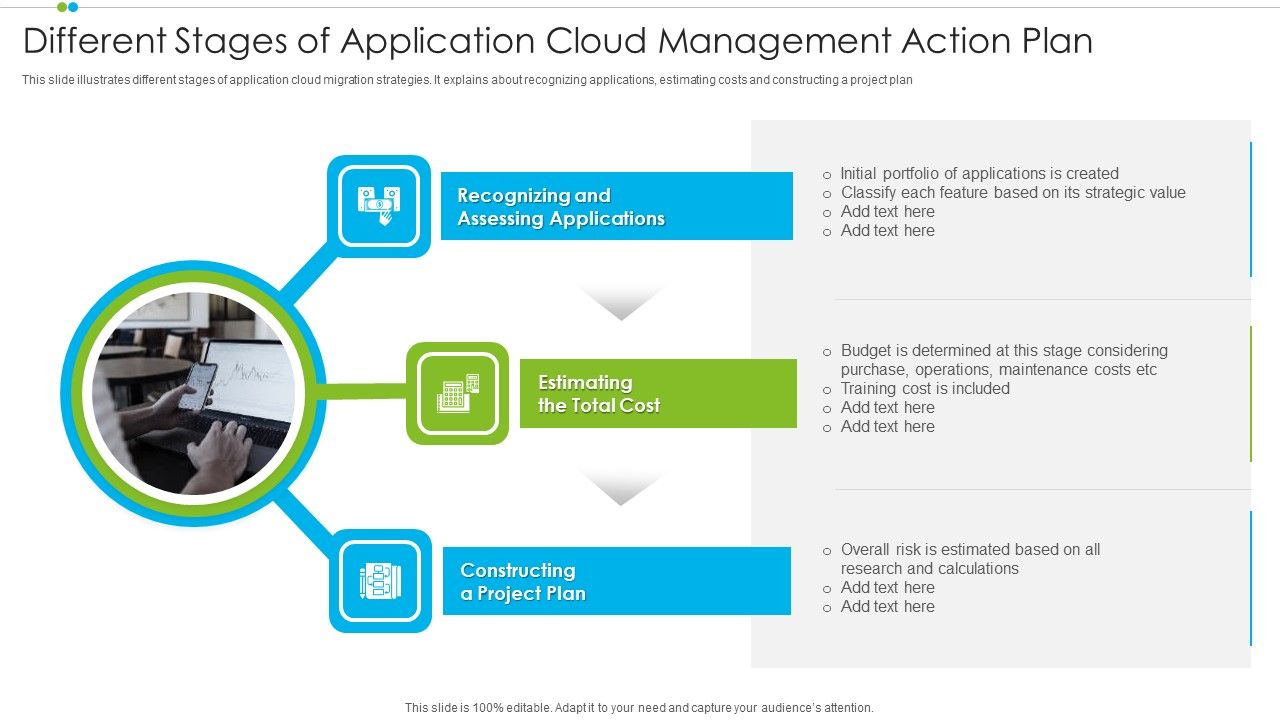1280x720 pixels.
Task: Click the "Estimating the Total Cost" green label
Action: tap(658, 394)
